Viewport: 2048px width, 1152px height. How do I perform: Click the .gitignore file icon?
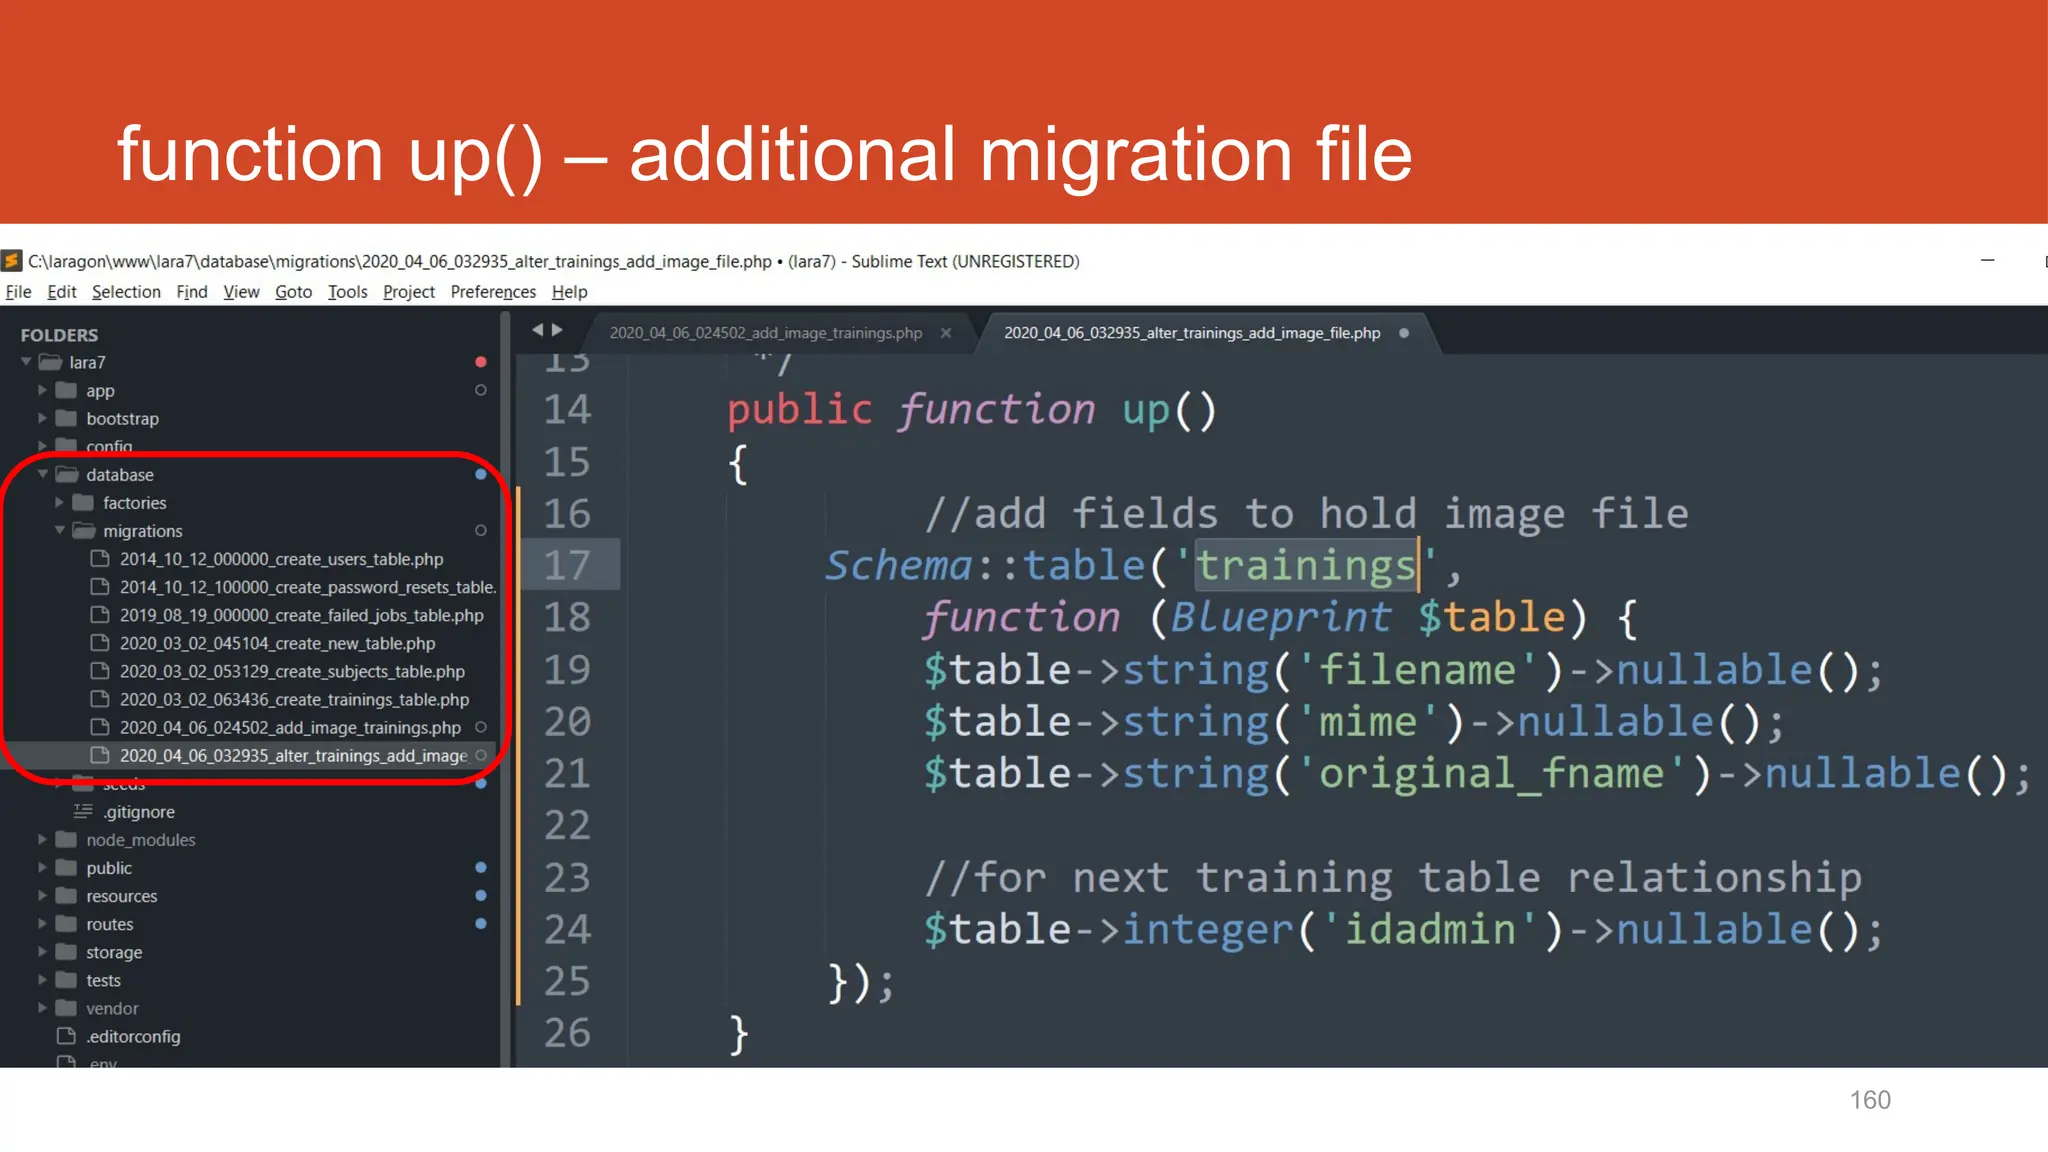(x=83, y=811)
